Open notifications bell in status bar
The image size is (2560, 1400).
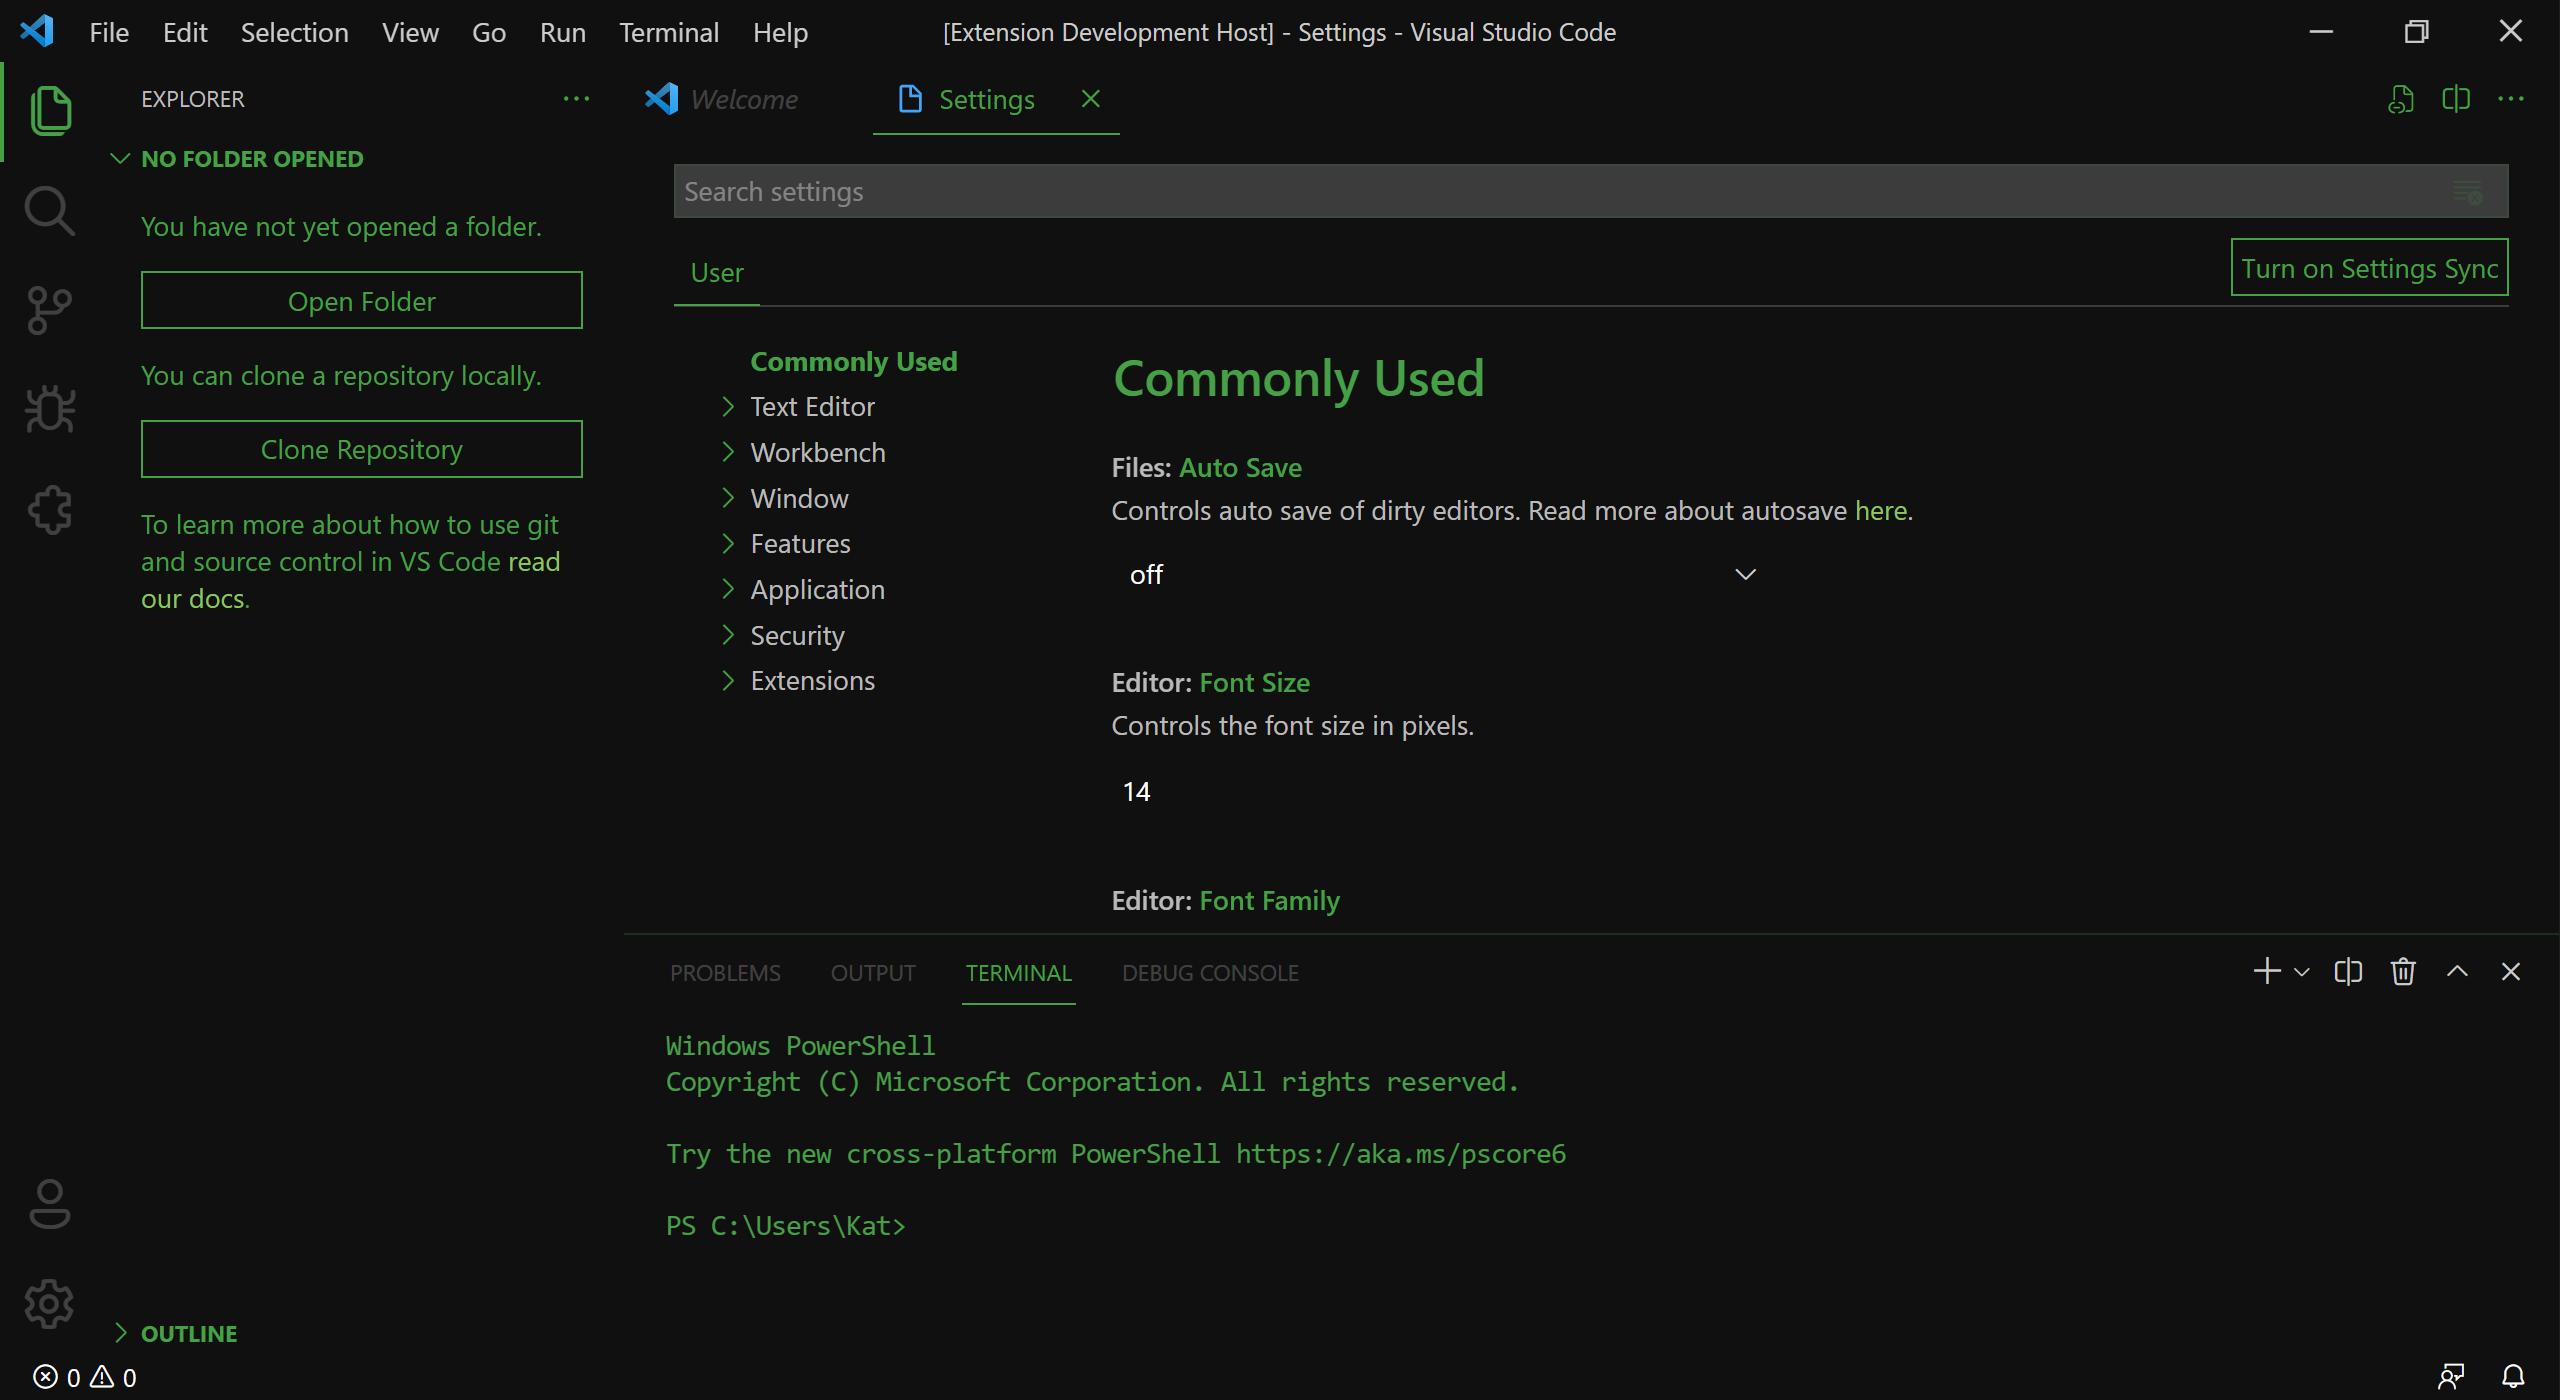2513,1377
